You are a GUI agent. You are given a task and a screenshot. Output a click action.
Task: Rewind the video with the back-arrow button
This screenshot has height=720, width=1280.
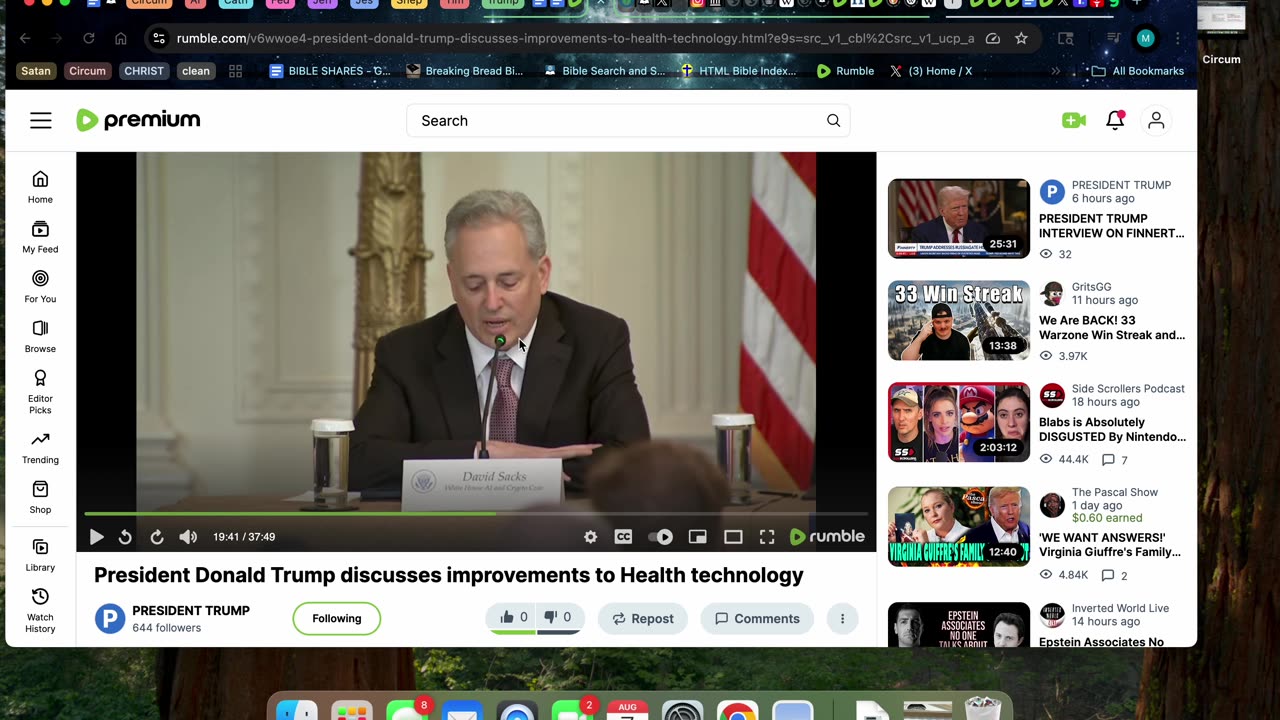pos(125,537)
